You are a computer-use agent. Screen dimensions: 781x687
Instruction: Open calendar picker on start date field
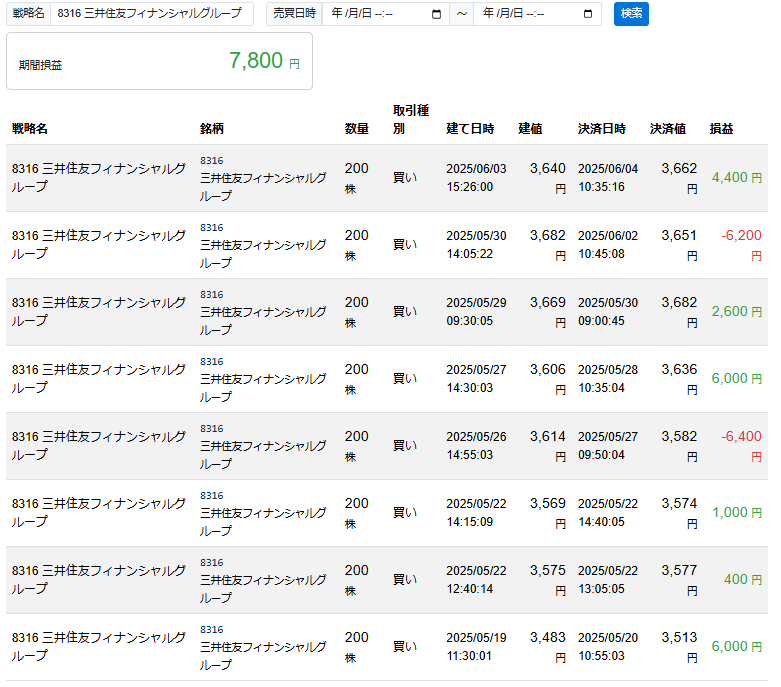[x=436, y=14]
